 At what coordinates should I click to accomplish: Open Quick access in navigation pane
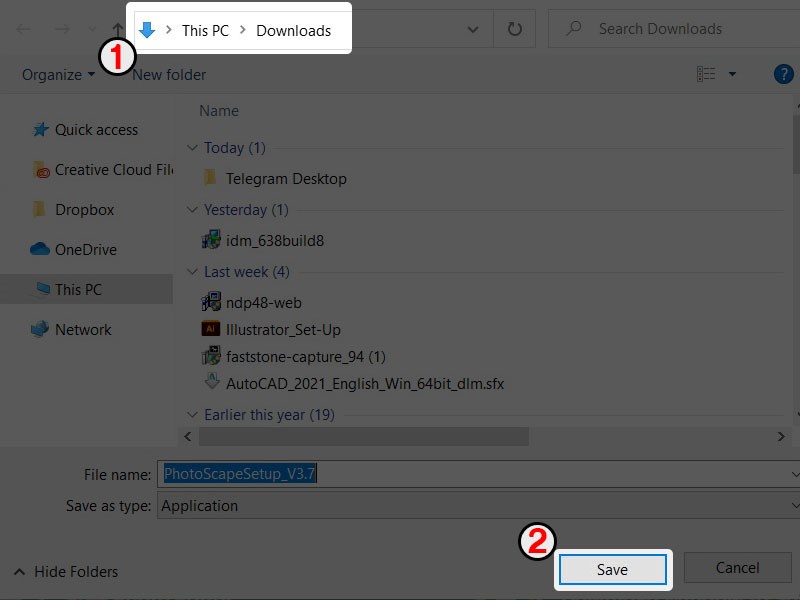[96, 130]
